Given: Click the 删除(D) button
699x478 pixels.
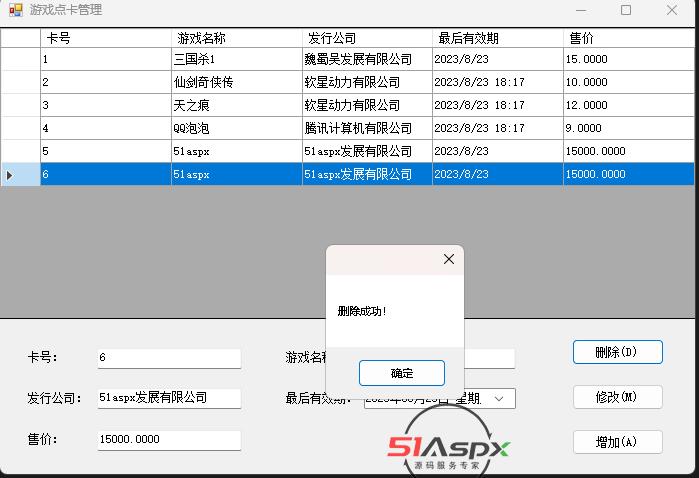Looking at the screenshot, I should pos(617,352).
